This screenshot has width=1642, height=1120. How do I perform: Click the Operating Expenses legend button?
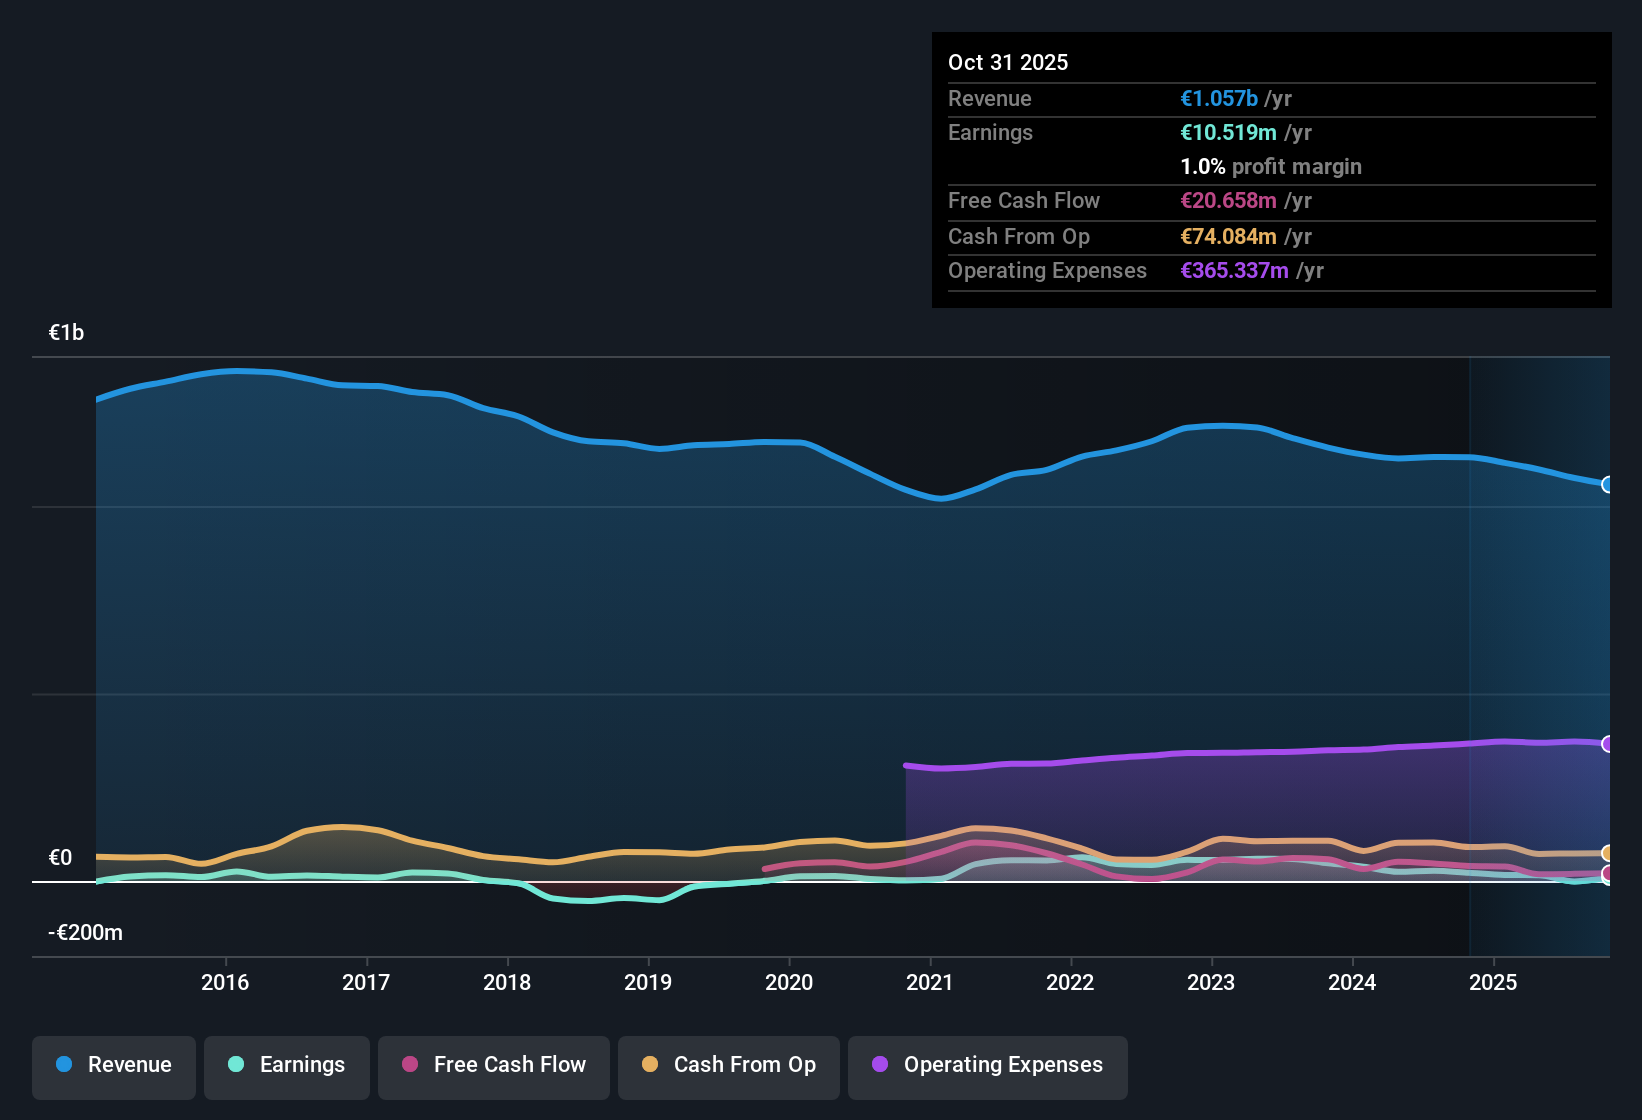click(987, 1065)
